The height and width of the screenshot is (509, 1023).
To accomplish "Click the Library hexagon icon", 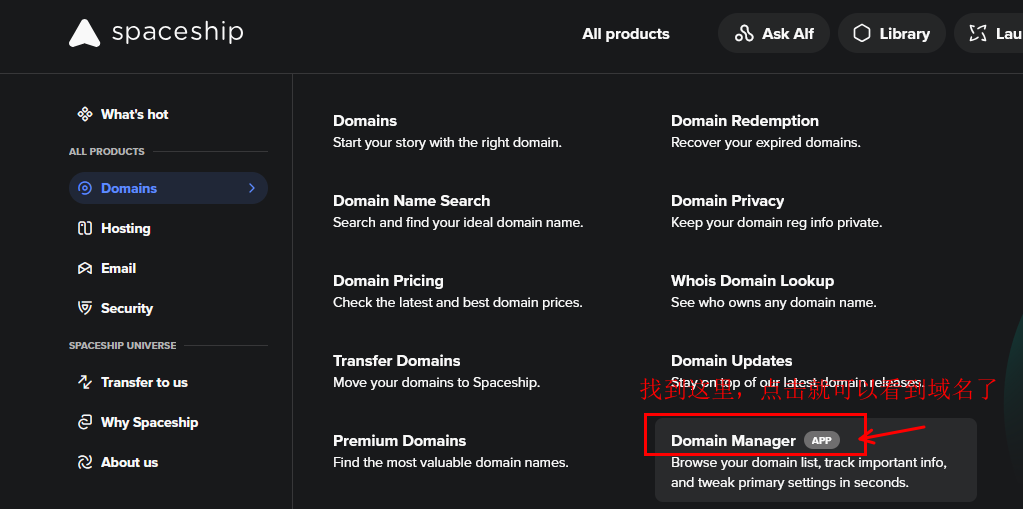I will point(862,33).
